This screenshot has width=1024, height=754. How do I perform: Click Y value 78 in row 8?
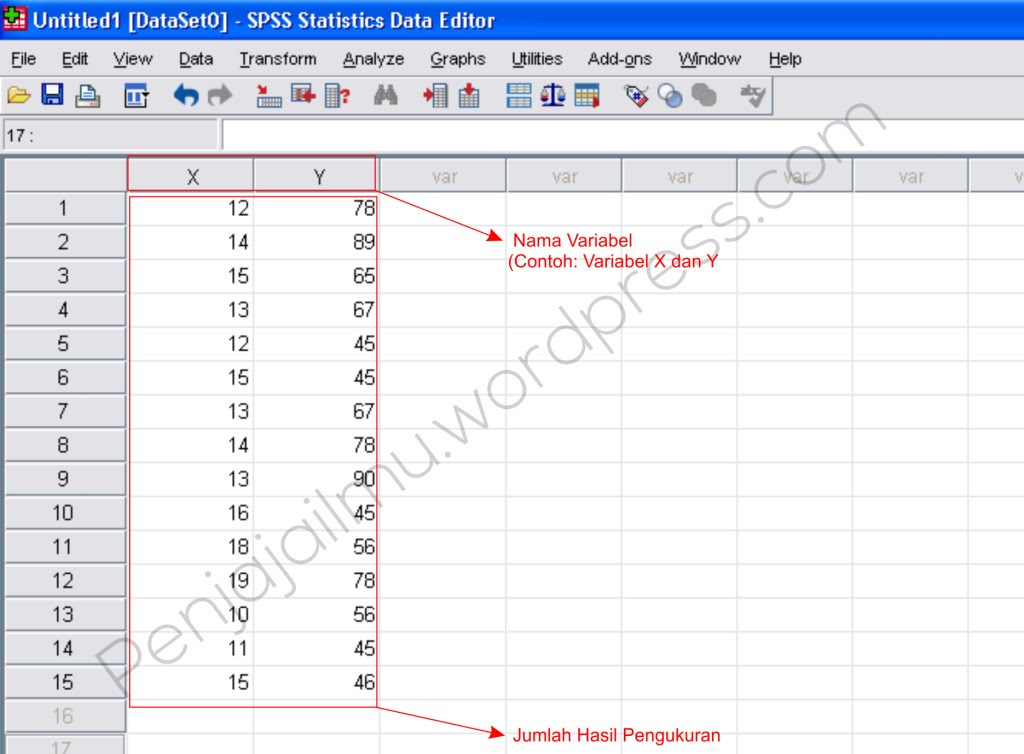(x=315, y=445)
